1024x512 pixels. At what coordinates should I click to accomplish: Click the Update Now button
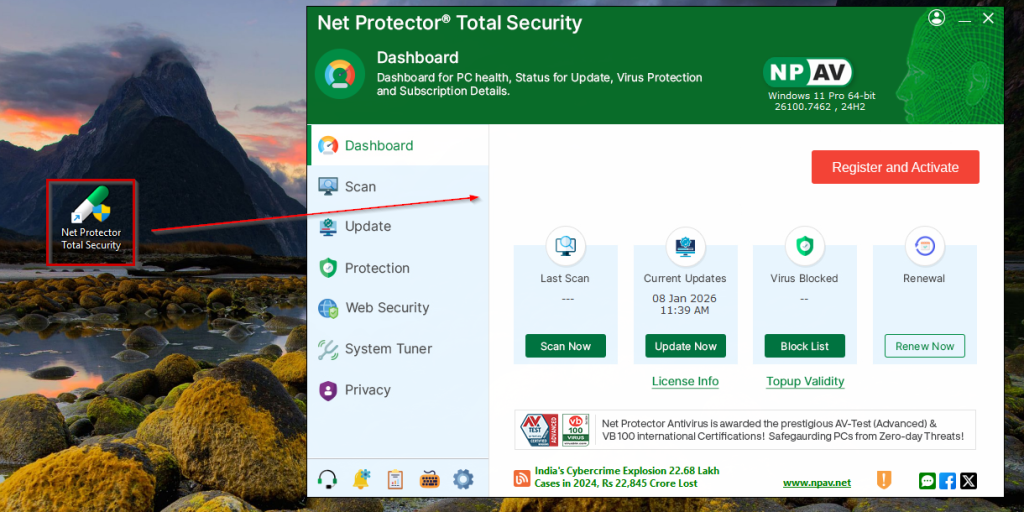tap(686, 346)
